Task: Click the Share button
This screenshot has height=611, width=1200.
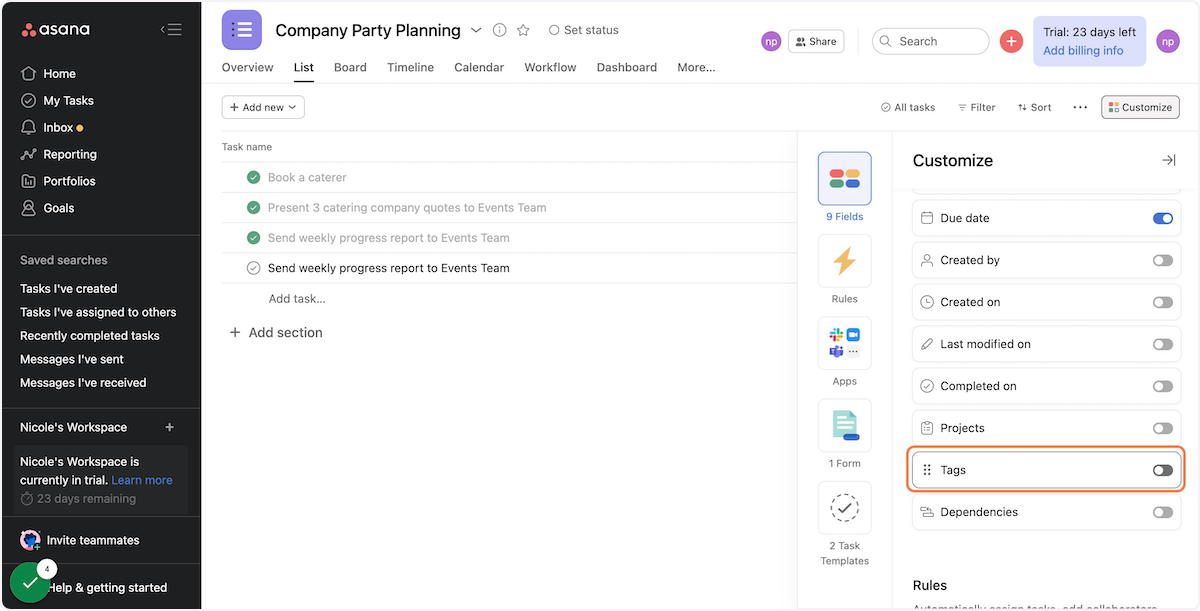Action: (816, 41)
